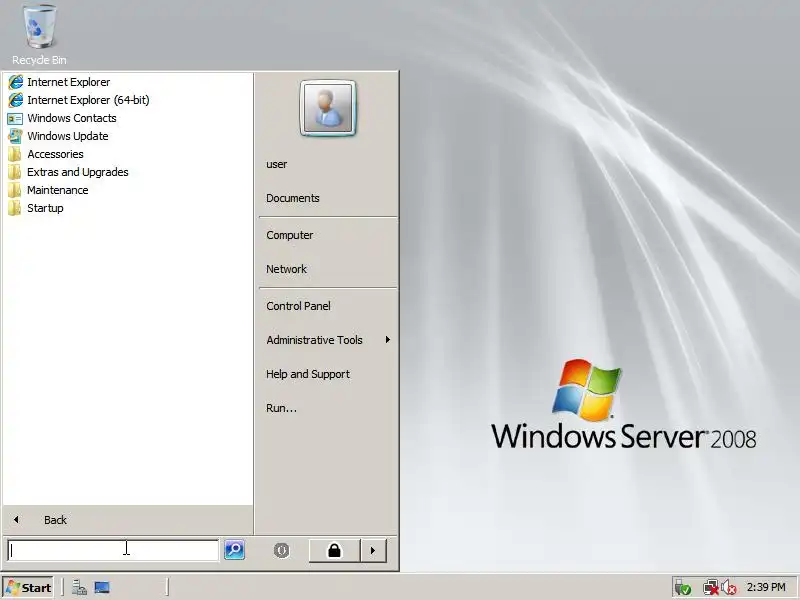Image resolution: width=800 pixels, height=600 pixels.
Task: Click the 2:39 PM clock
Action: (x=766, y=587)
